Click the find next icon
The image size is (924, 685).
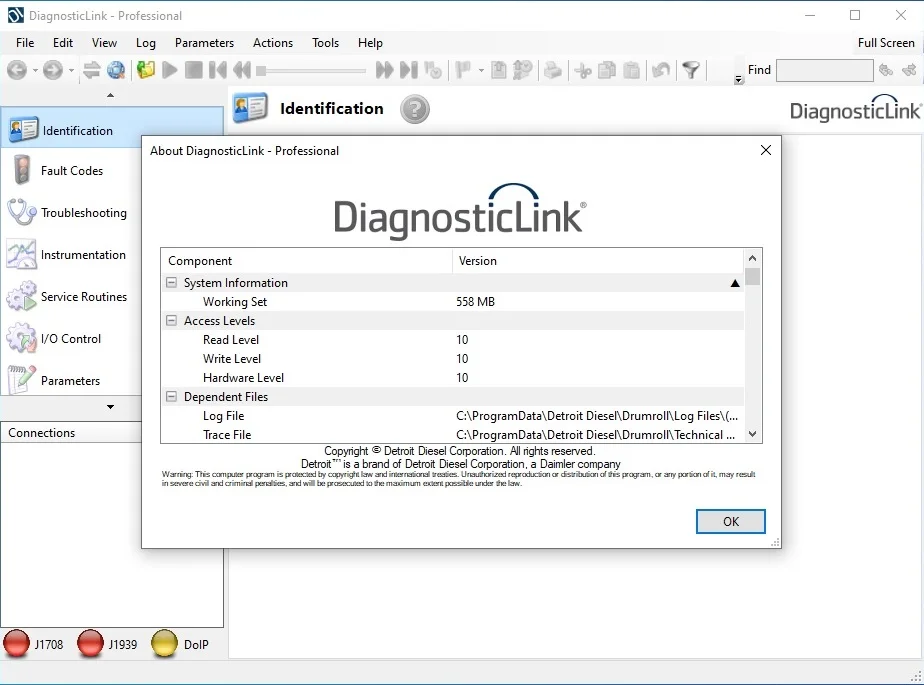coord(909,70)
